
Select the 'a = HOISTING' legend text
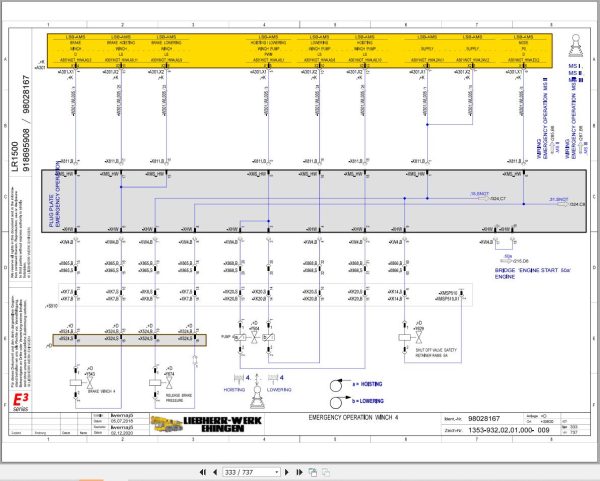coord(367,384)
